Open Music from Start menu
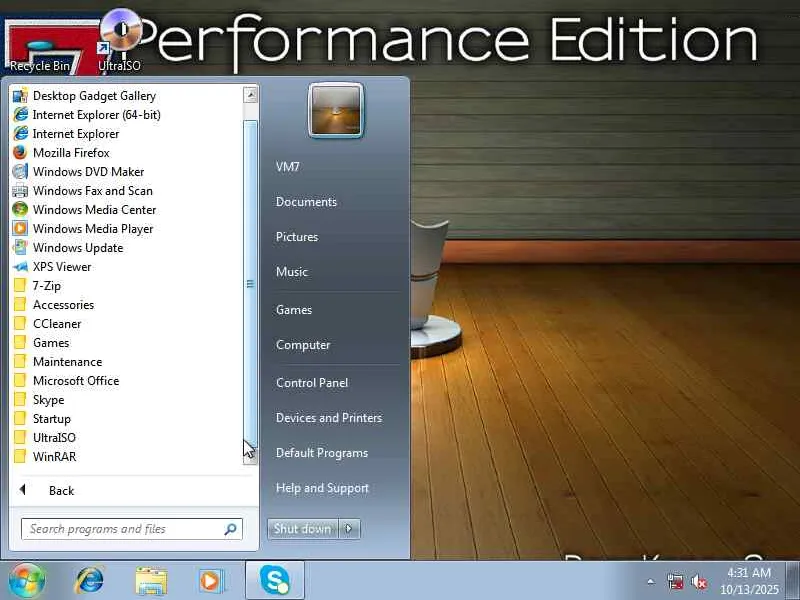800x600 pixels. (x=292, y=272)
